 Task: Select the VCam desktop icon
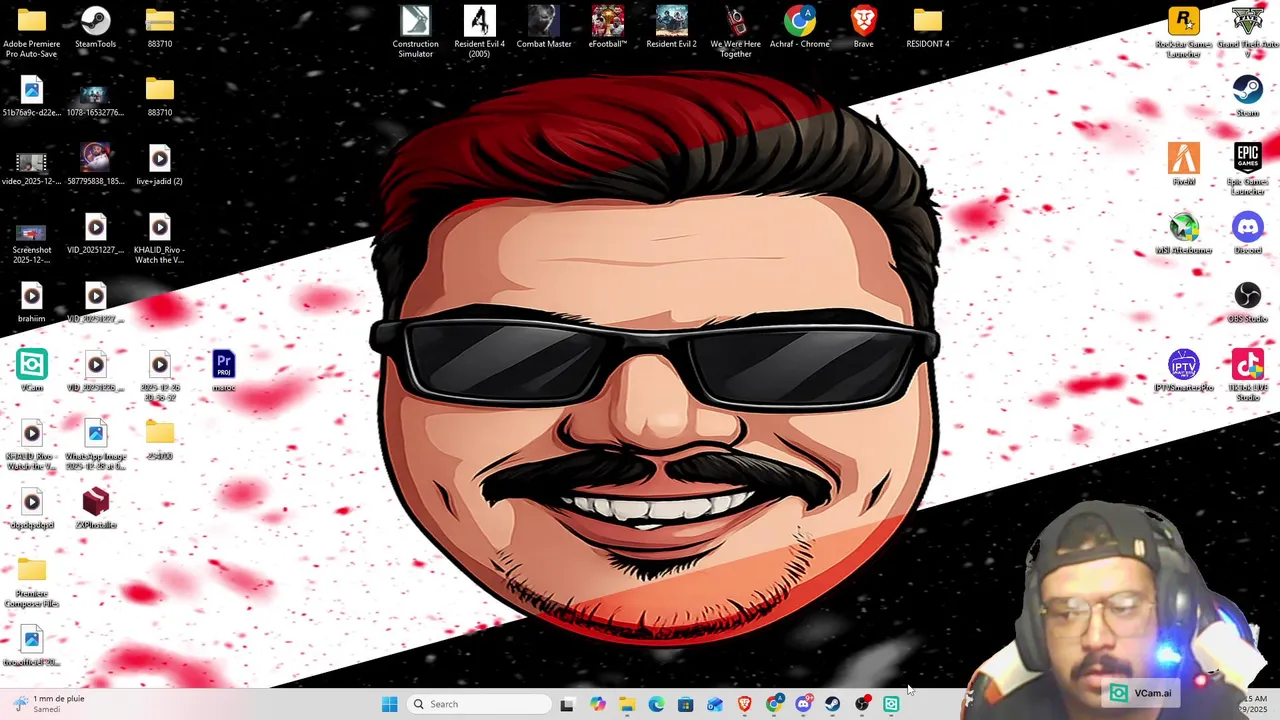31,370
